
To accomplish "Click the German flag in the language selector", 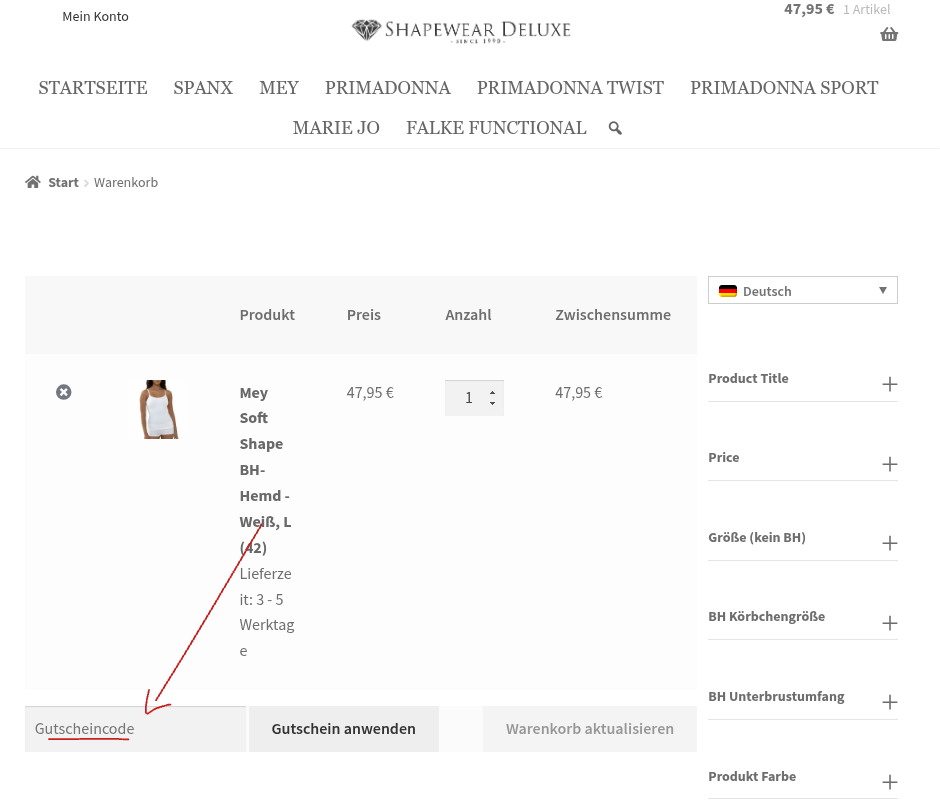I will tap(729, 291).
